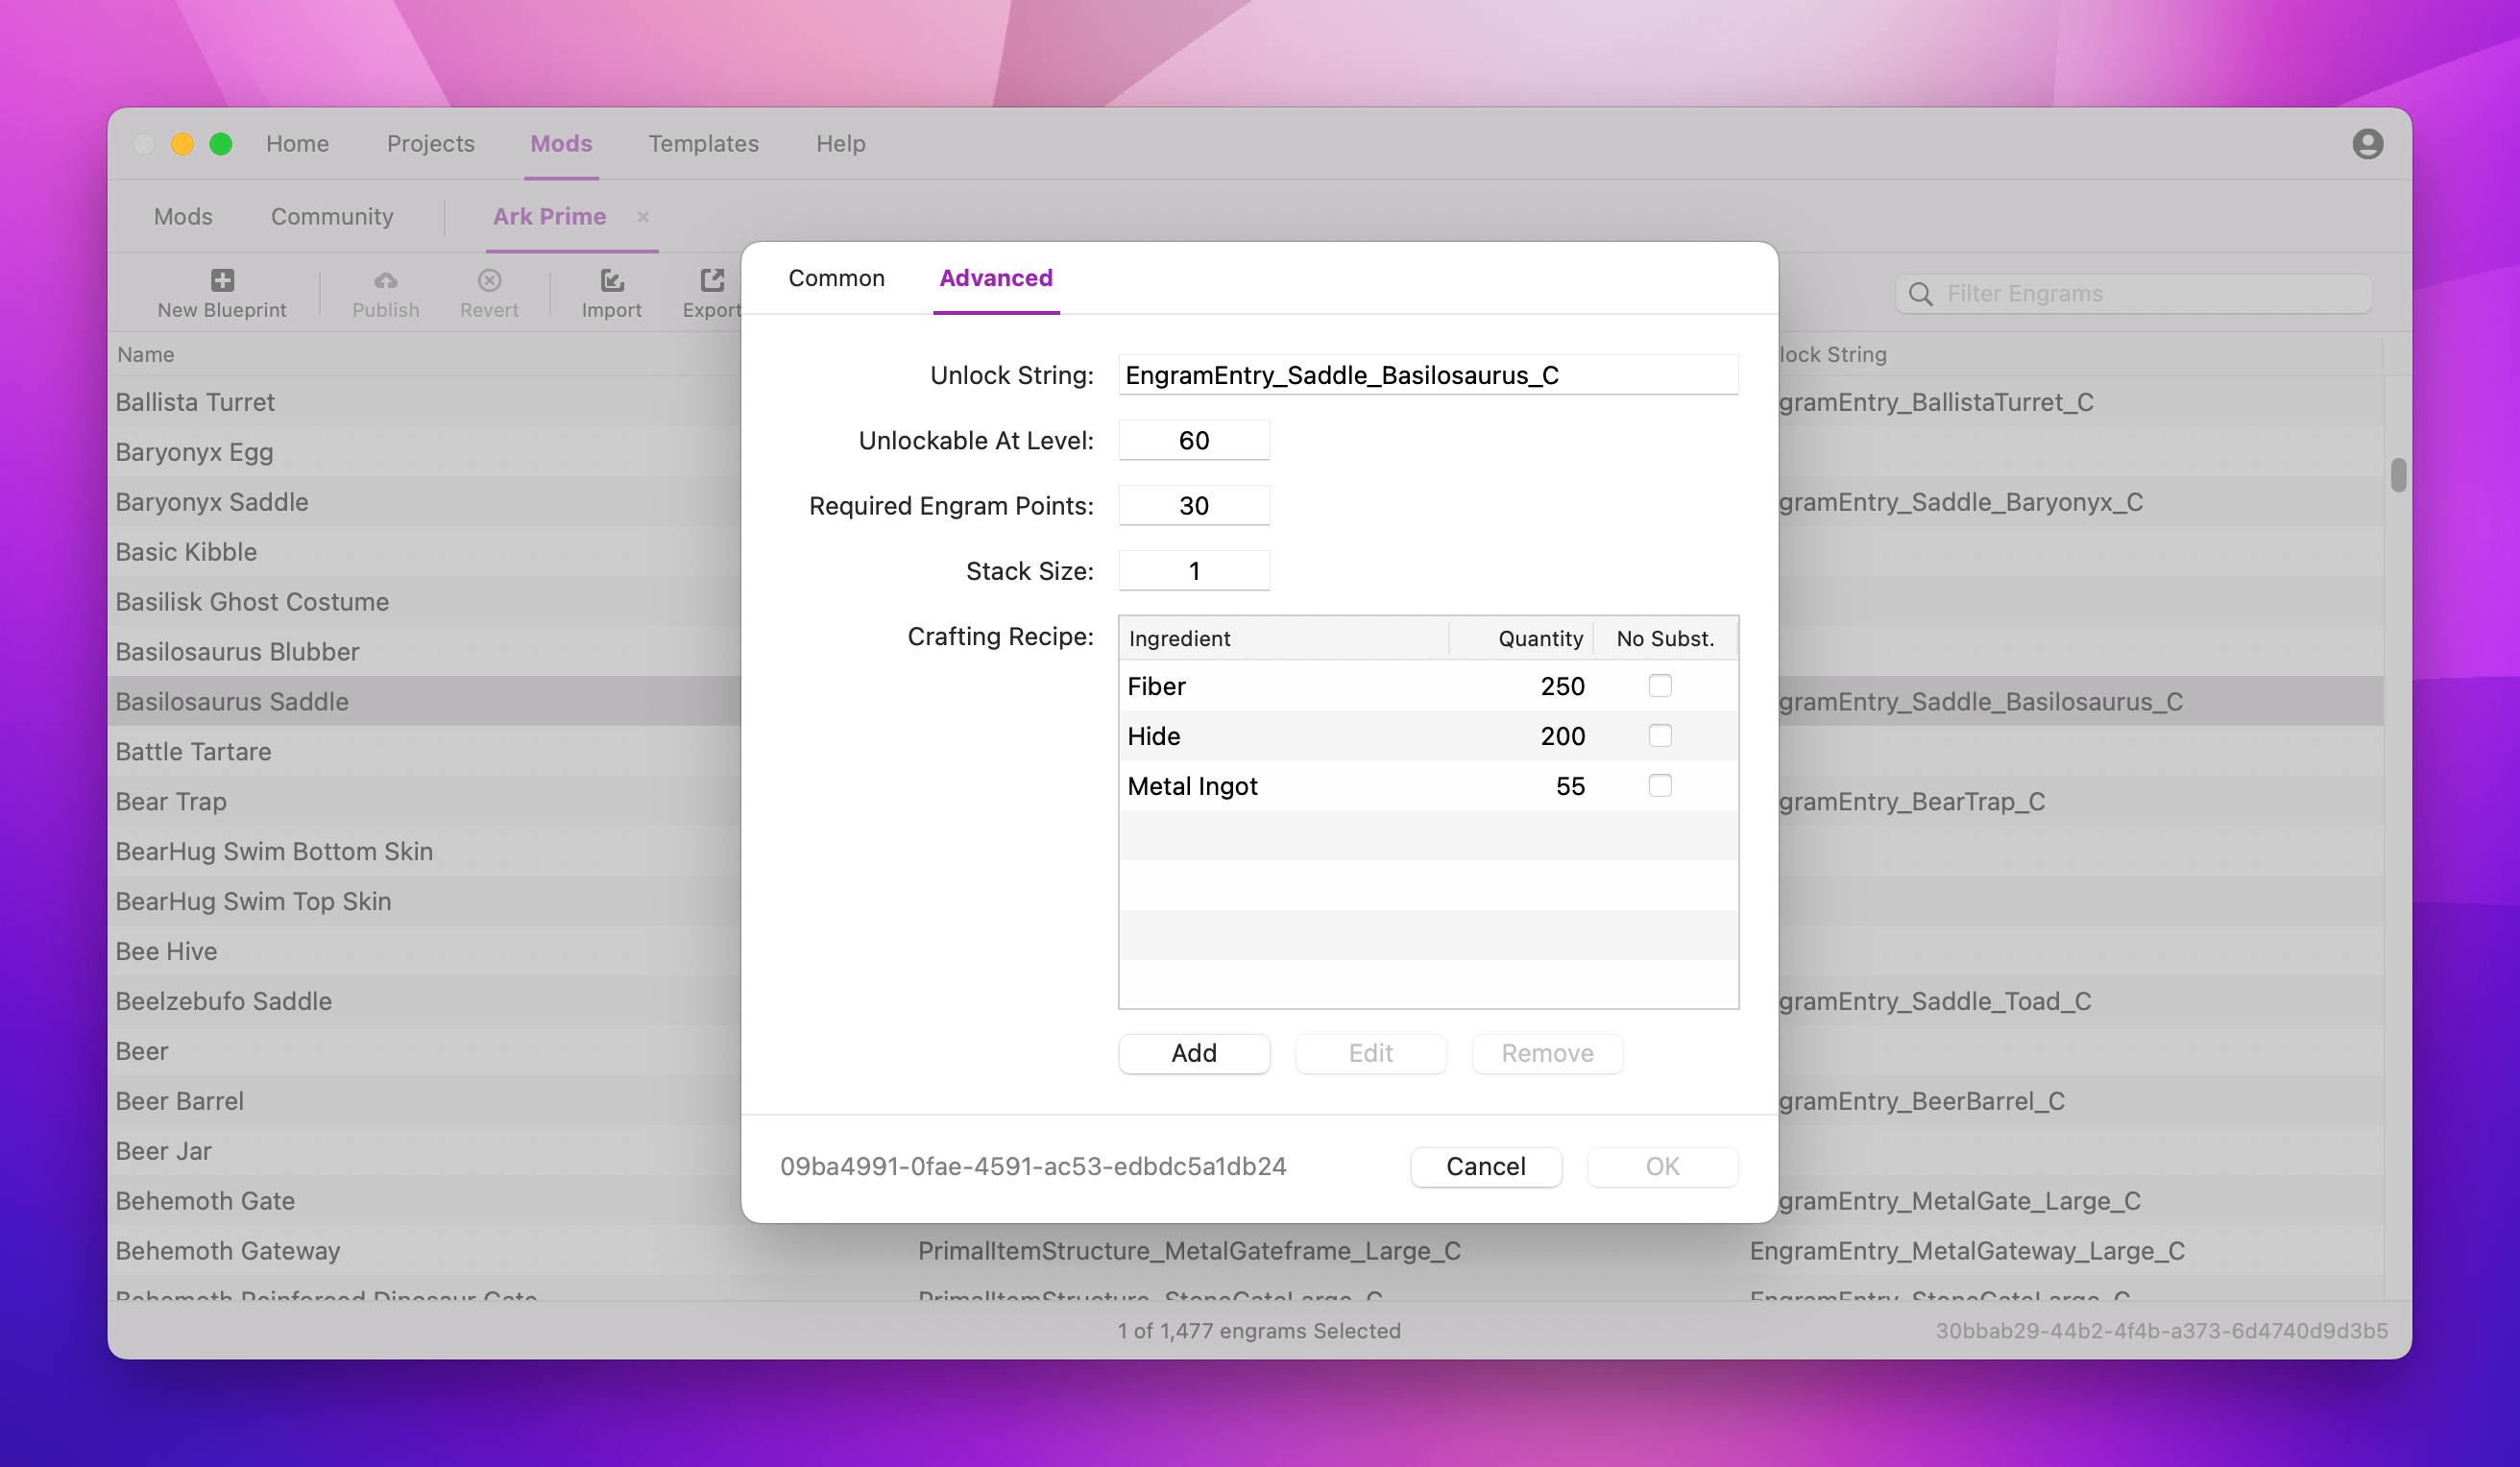Click the Publish cloud icon
Screen dimensions: 2520x1467
(x=385, y=280)
